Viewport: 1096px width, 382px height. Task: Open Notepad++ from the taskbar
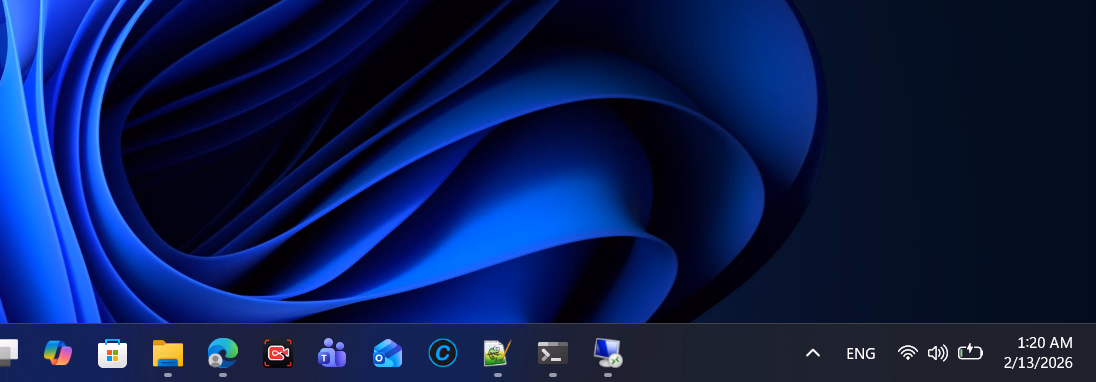[x=498, y=353]
